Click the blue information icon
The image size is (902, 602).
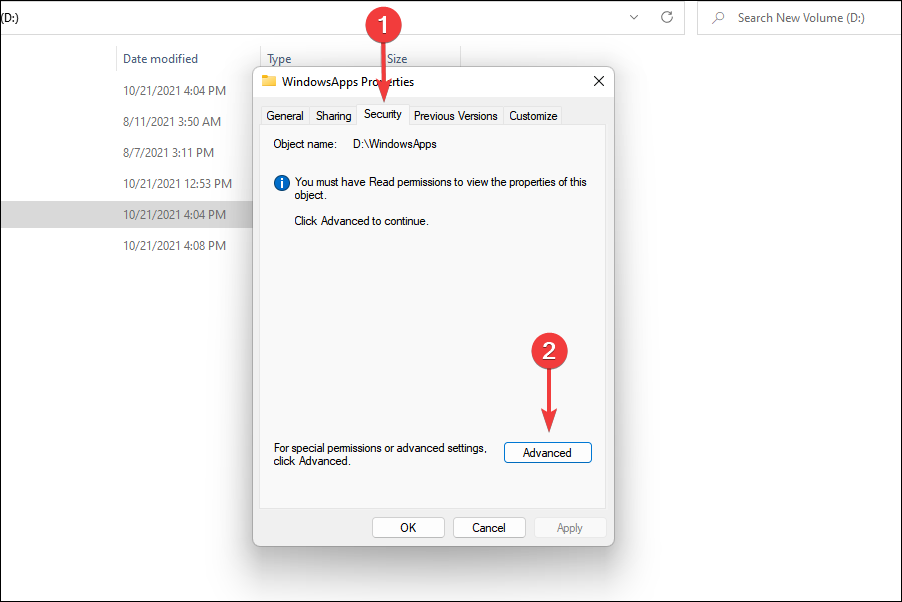pos(282,183)
